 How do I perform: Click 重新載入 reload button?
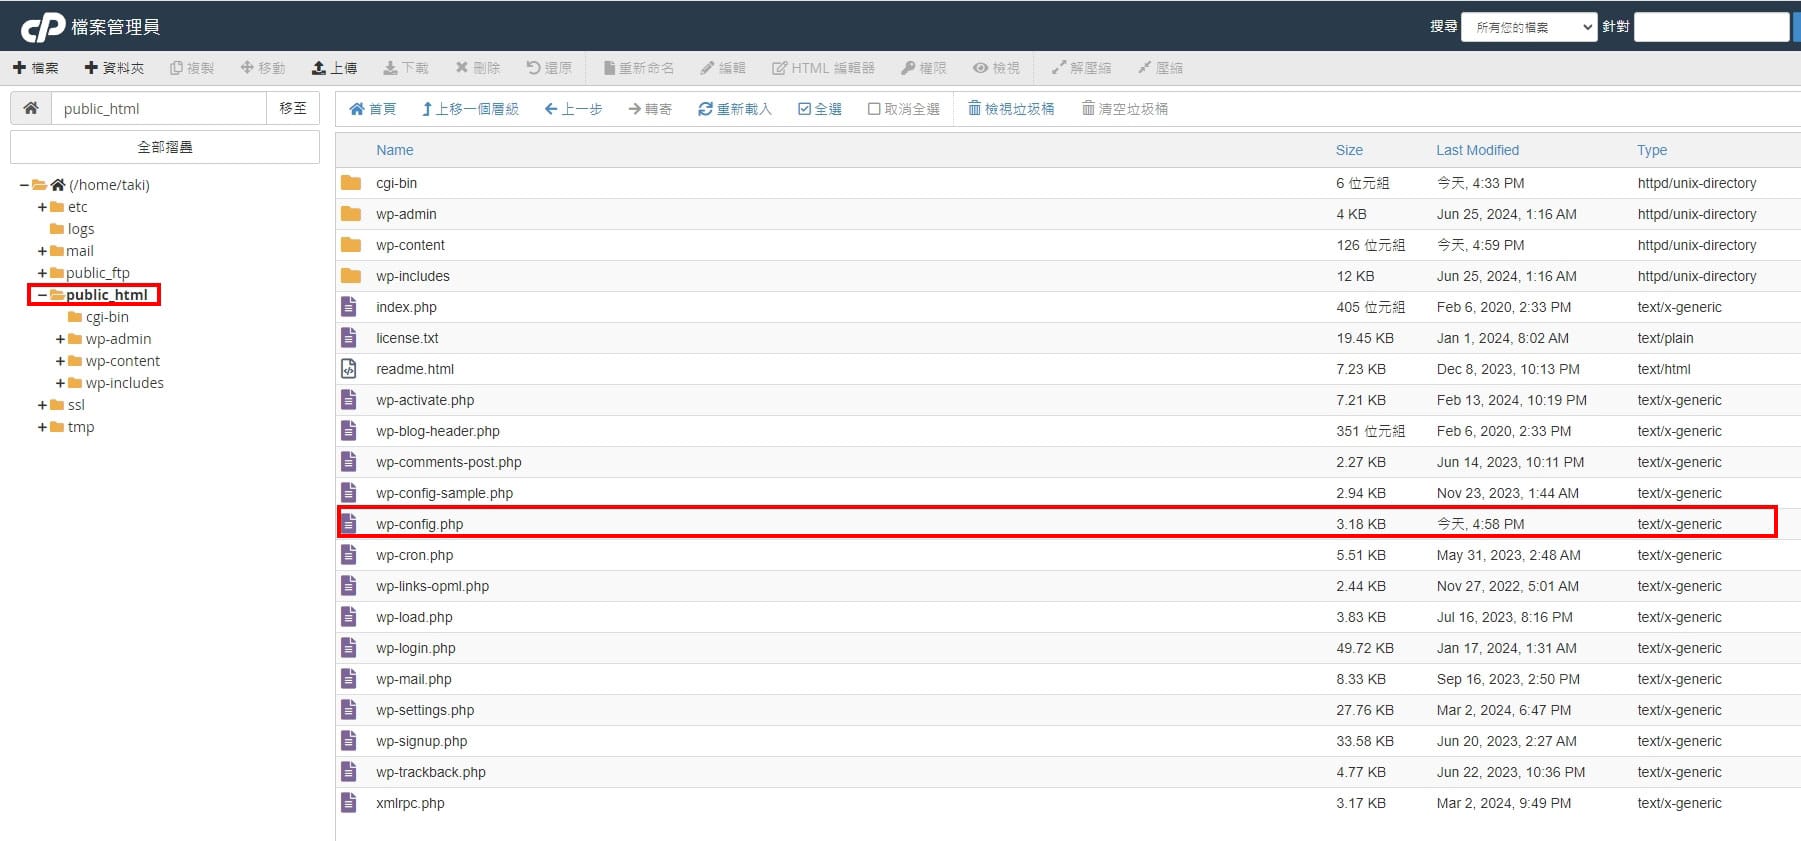735,109
